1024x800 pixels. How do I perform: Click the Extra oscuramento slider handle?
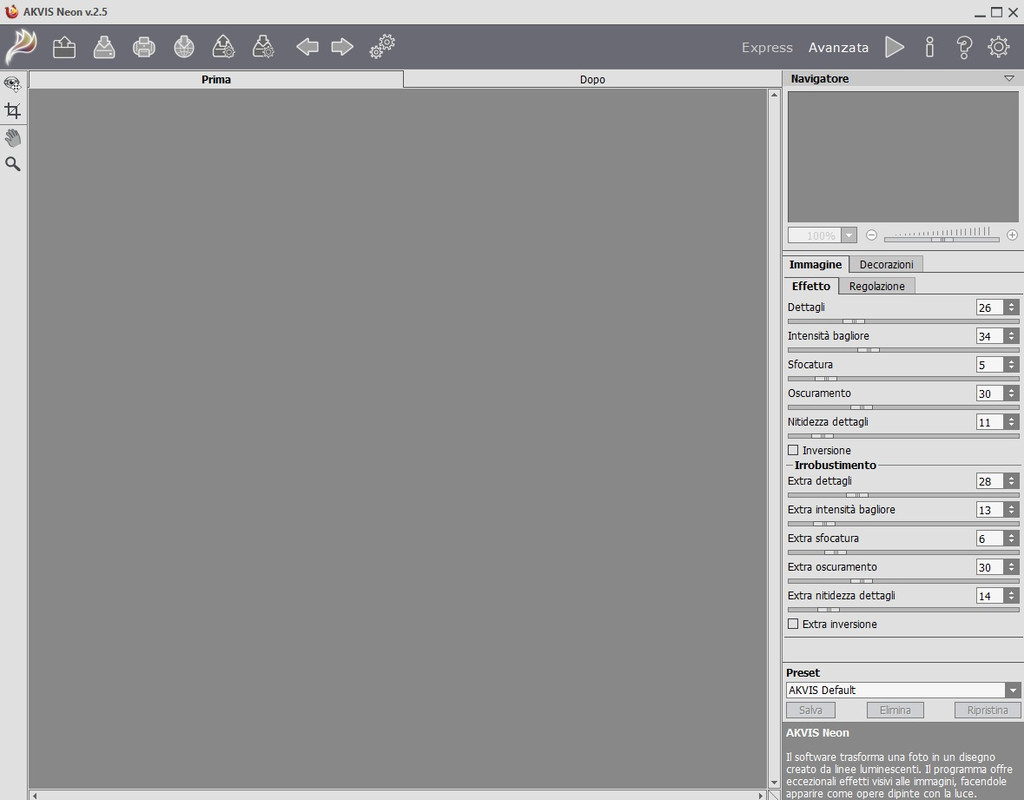click(861, 581)
